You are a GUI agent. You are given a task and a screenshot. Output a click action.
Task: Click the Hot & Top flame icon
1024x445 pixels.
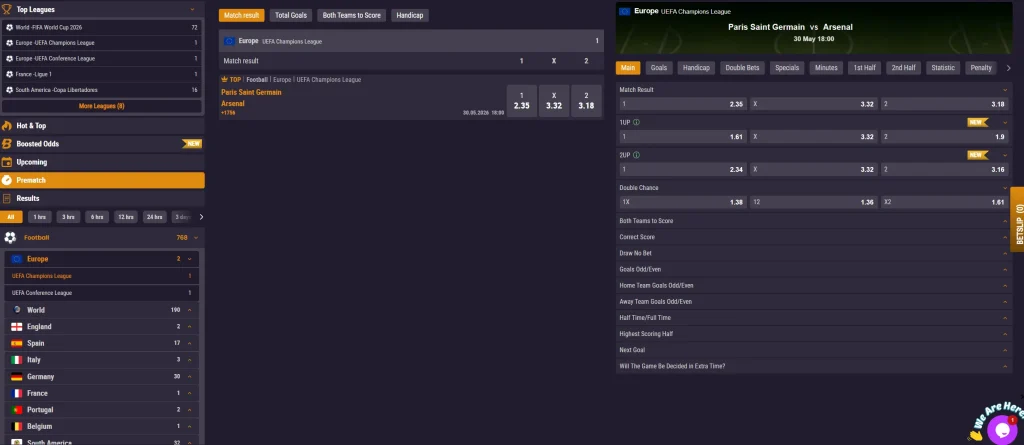[7, 125]
